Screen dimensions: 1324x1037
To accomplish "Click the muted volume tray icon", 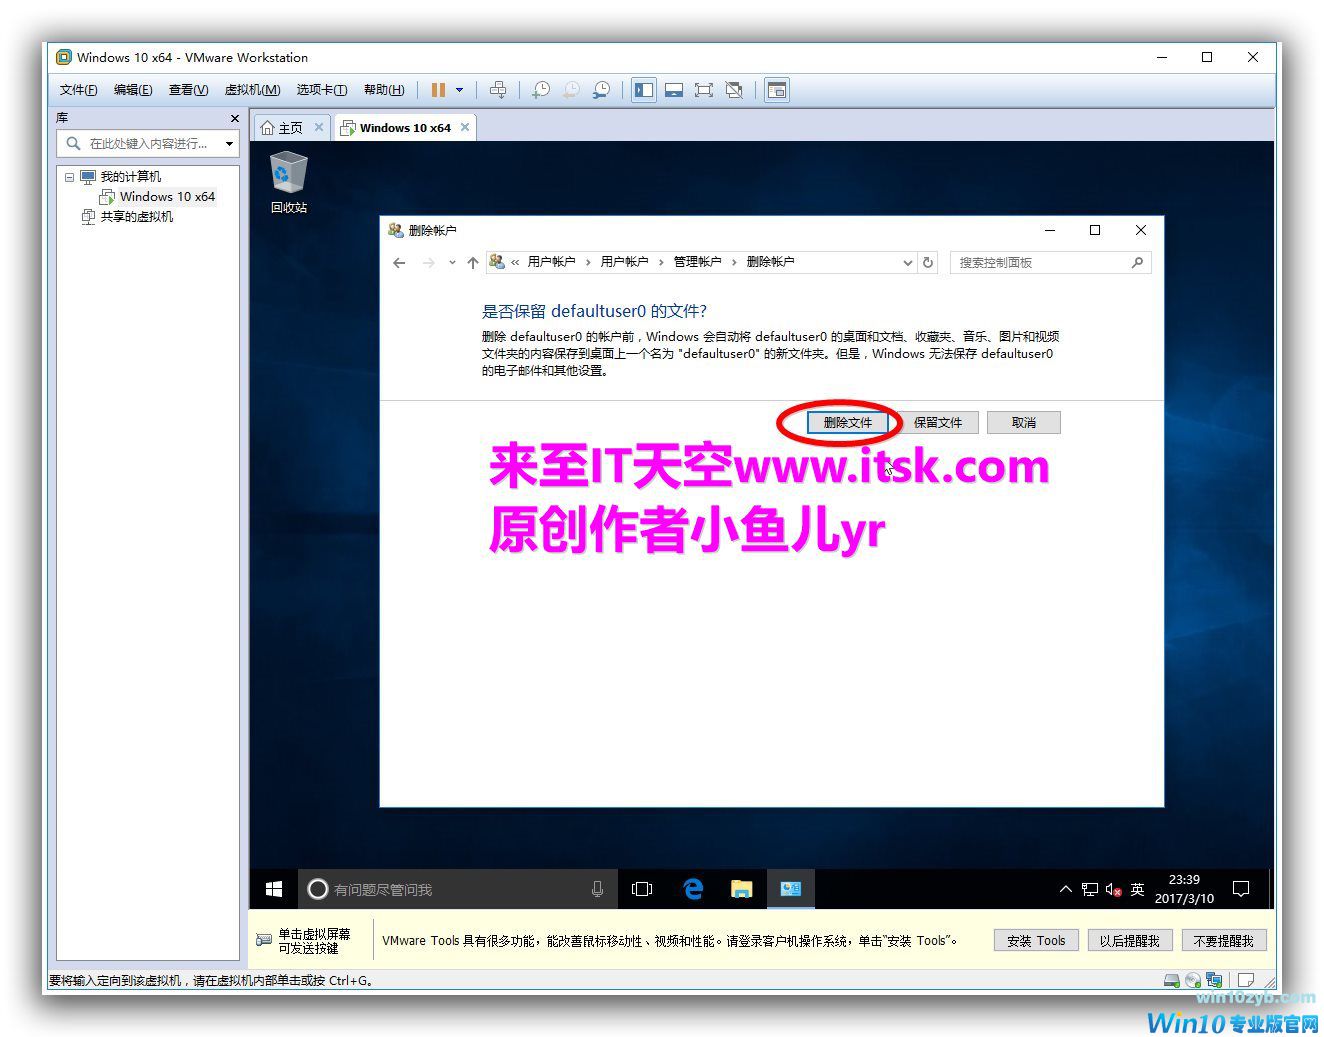I will 1113,889.
